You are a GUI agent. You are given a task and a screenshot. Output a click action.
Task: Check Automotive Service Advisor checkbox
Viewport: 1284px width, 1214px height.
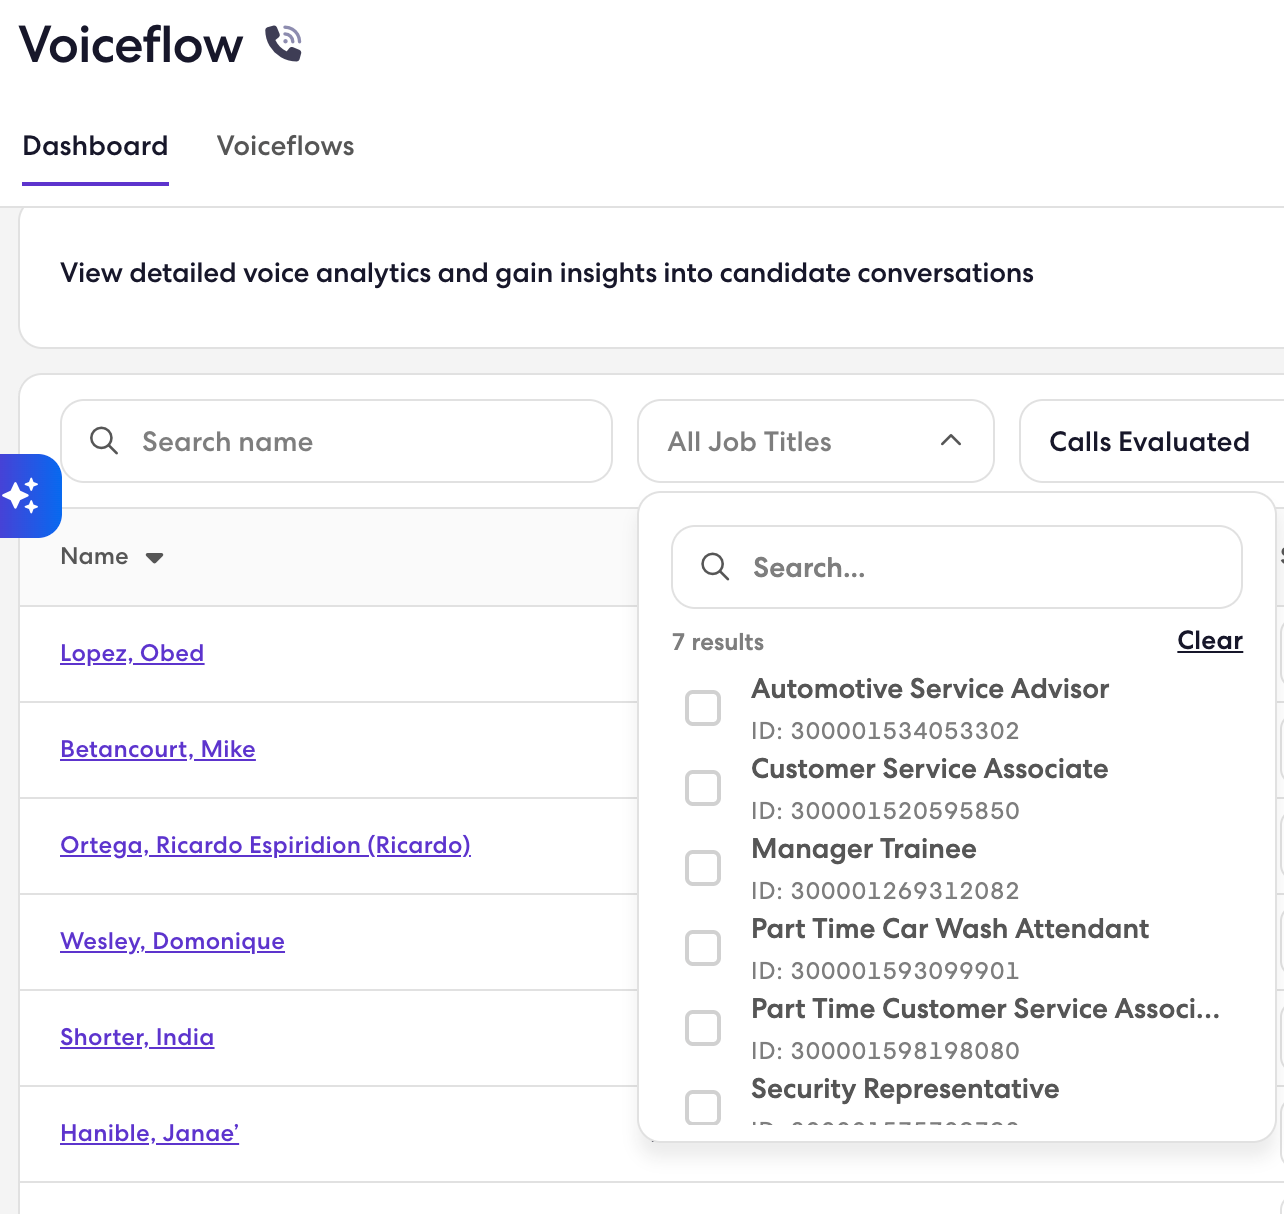pos(703,708)
